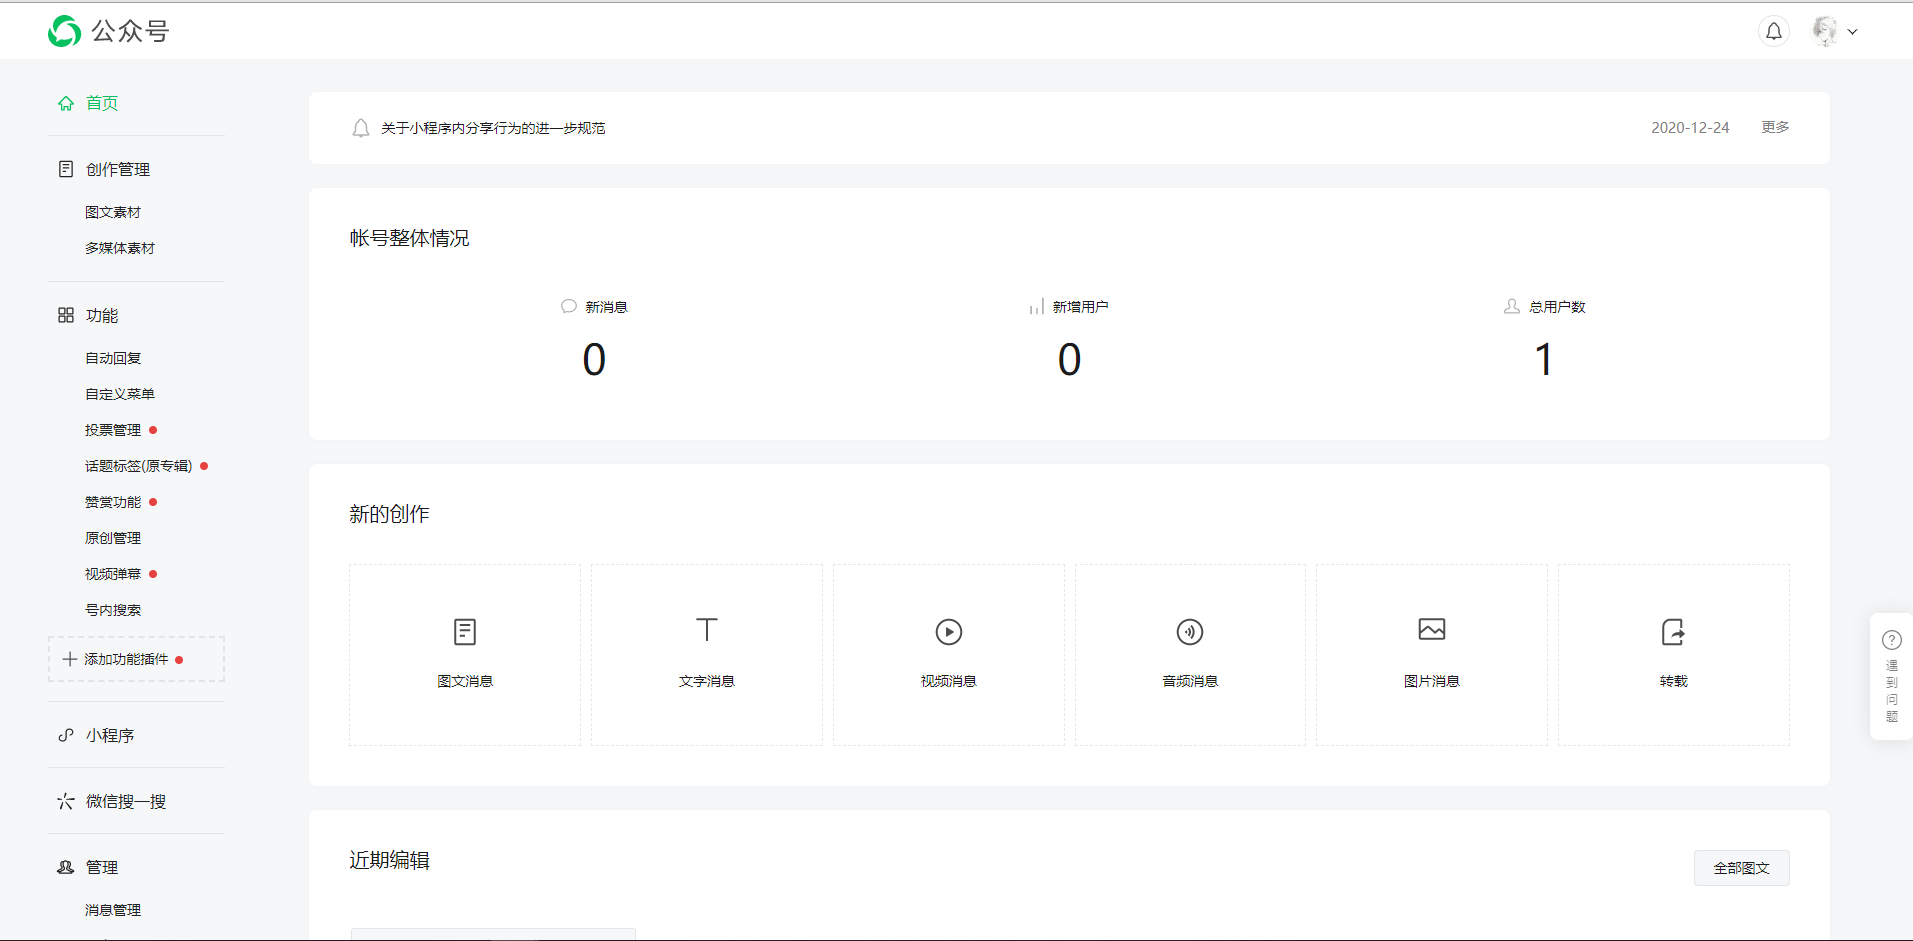Click the 文字消息 T icon

point(707,630)
